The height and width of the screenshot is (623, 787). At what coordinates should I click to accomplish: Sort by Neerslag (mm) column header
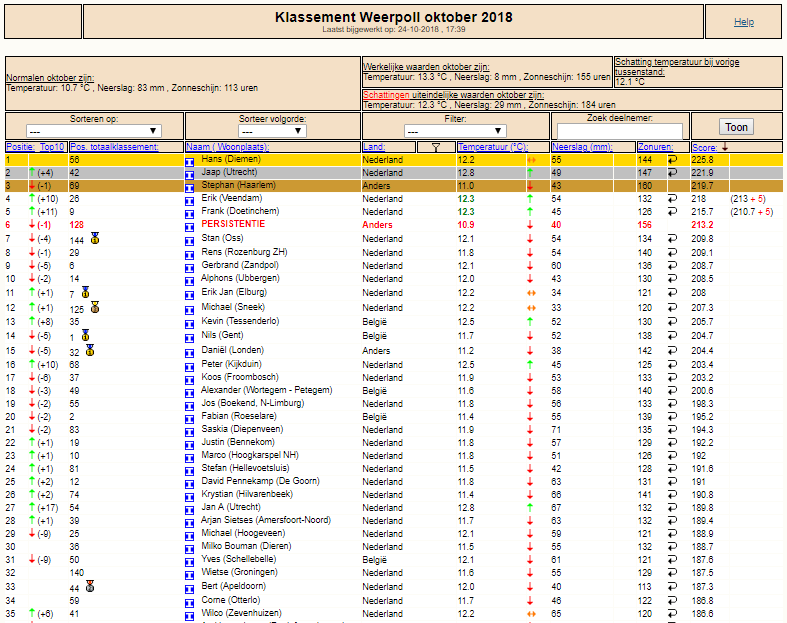[x=582, y=147]
